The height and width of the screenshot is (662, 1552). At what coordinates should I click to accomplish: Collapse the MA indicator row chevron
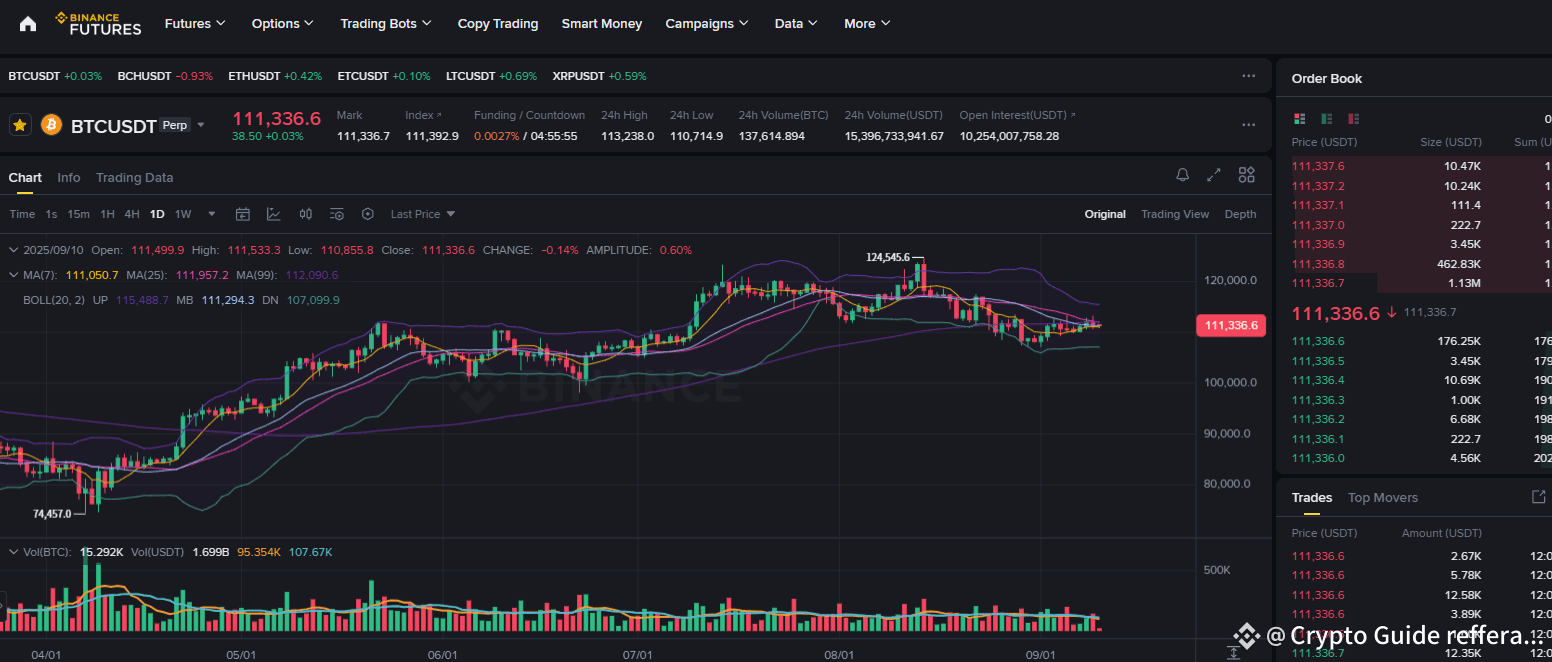[x=13, y=274]
